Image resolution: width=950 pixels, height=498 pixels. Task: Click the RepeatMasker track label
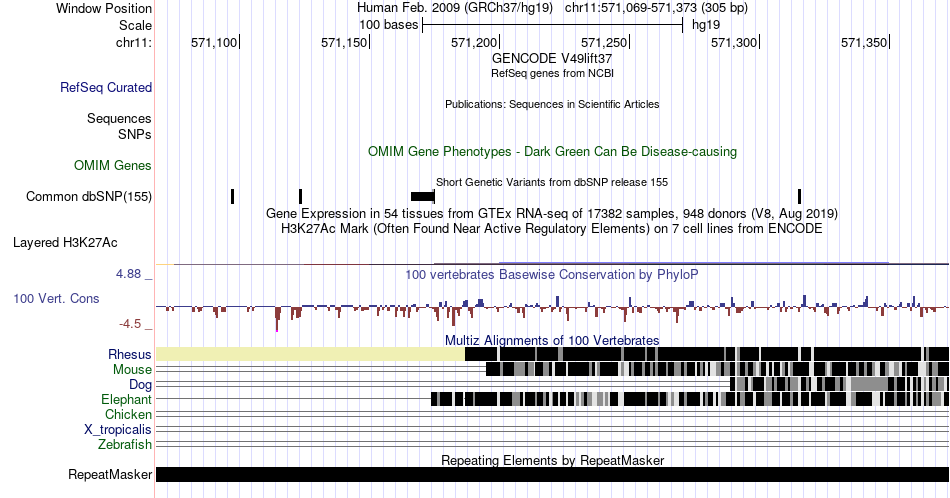(x=110, y=474)
